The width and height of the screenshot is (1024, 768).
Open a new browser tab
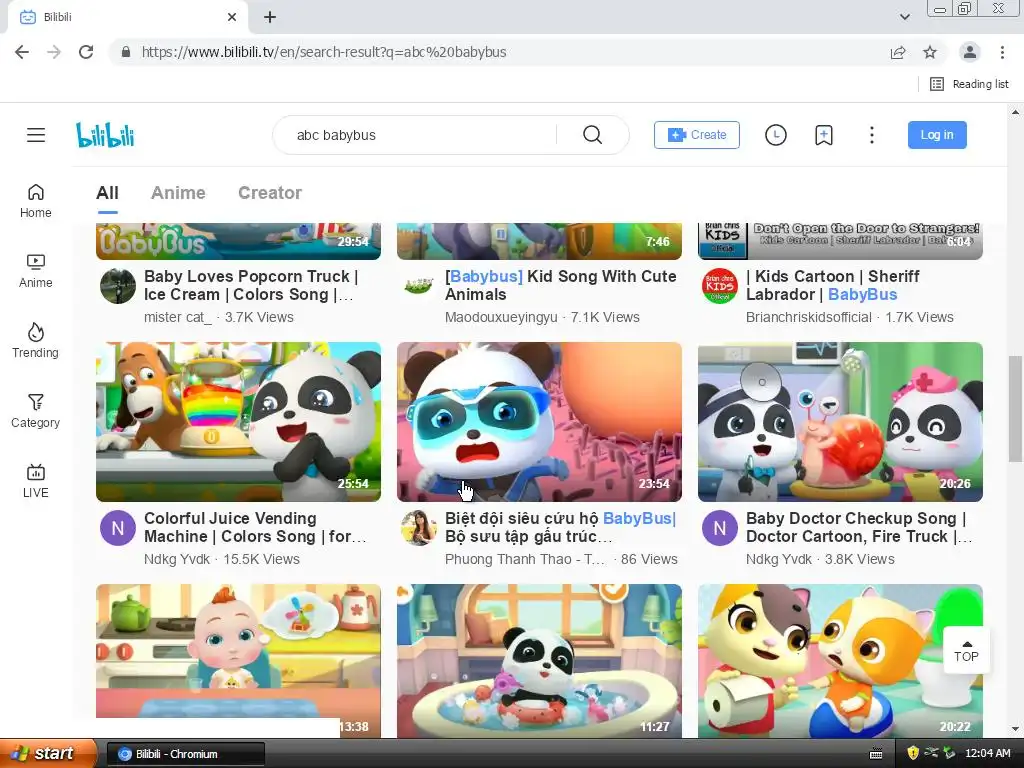(270, 17)
